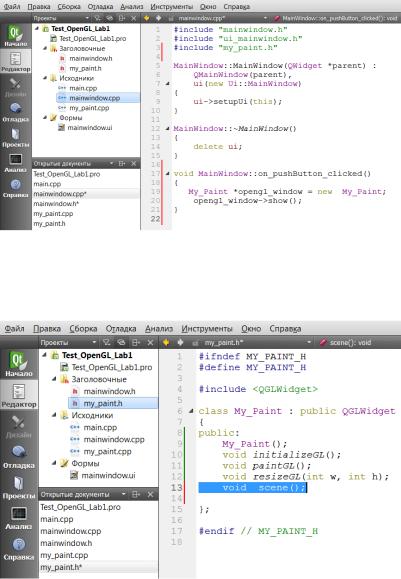This screenshot has width=401, height=579.
Task: Open the MainWindow::on_pushButton_clicked() symbol dropdown
Action: click(336, 18)
